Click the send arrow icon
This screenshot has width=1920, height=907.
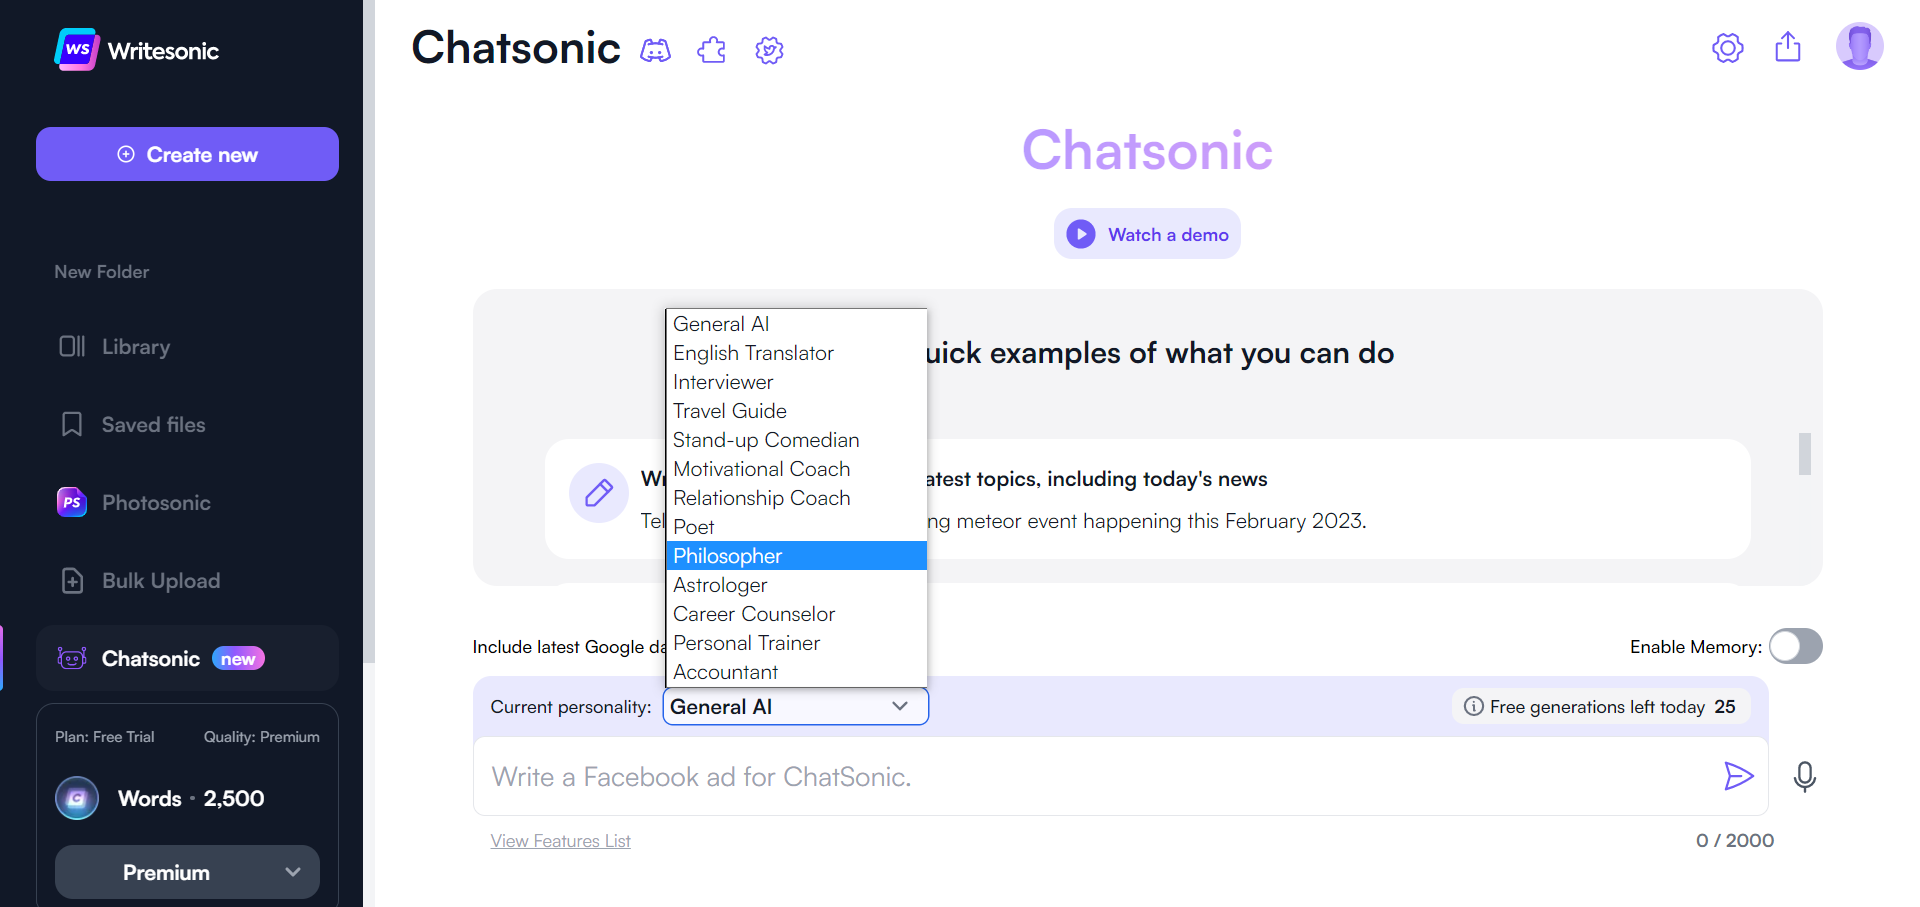click(1739, 776)
